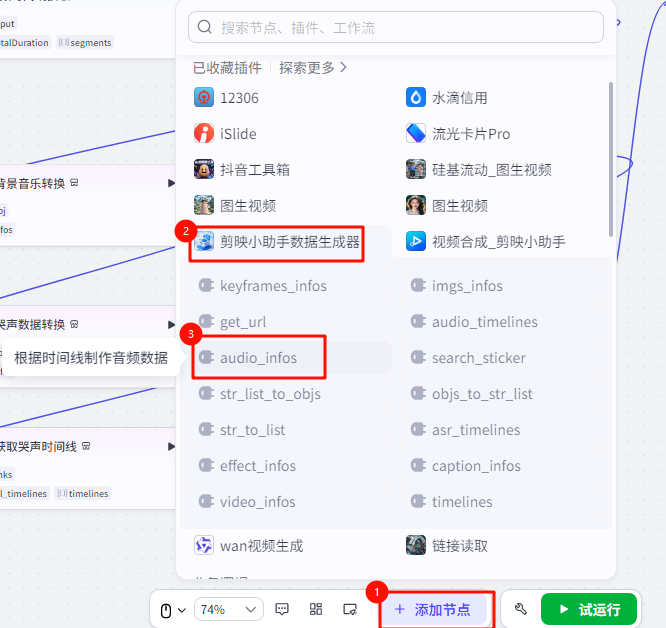Open the wan视频生成 plugin
Screen dimensions: 666x628
(204, 546)
